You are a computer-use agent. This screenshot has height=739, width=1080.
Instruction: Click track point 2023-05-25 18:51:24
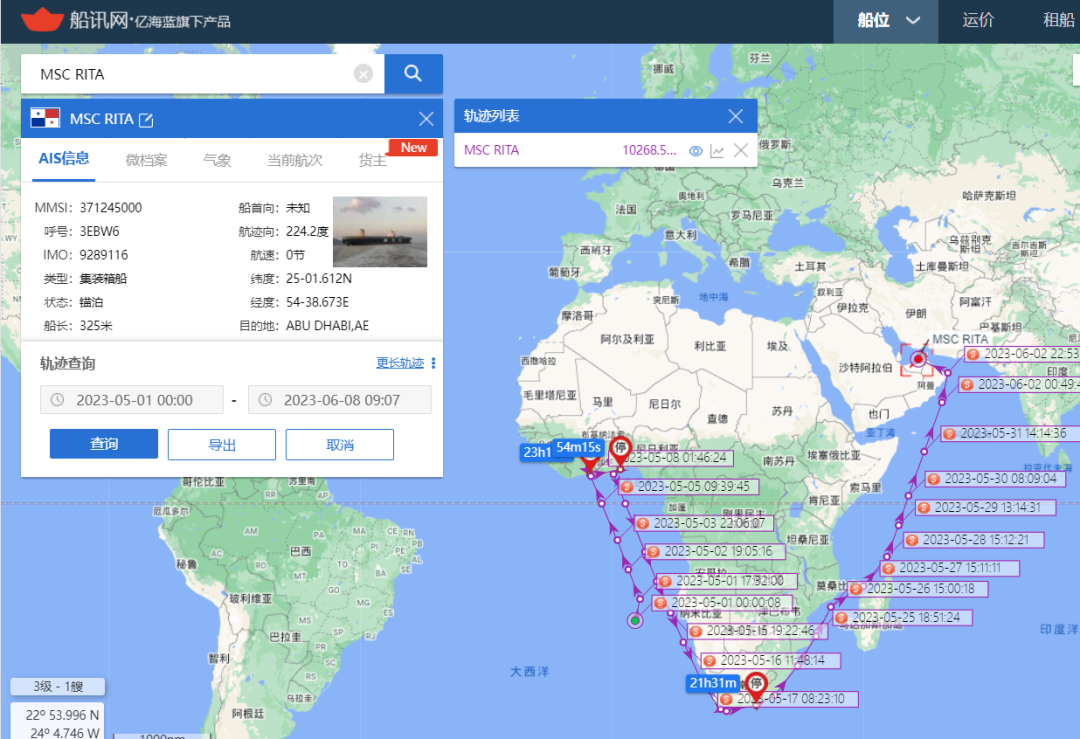tap(903, 618)
